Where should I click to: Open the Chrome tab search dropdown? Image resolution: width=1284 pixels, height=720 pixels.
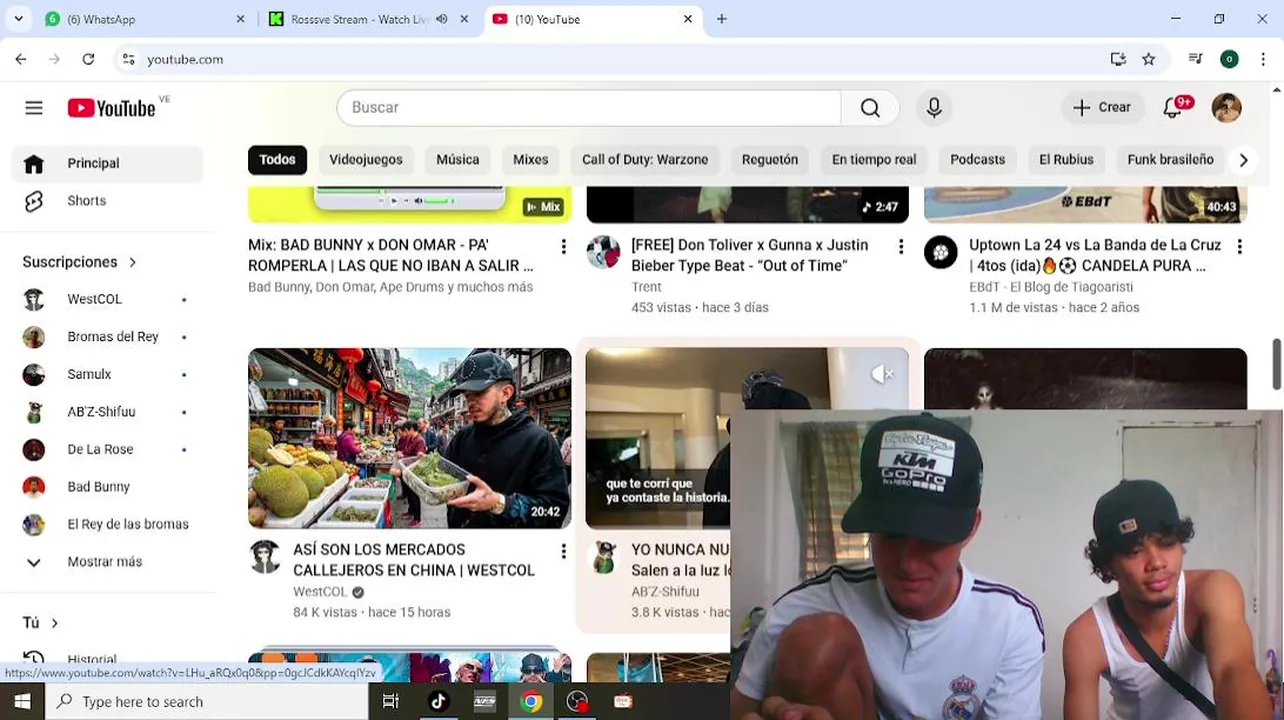point(19,19)
